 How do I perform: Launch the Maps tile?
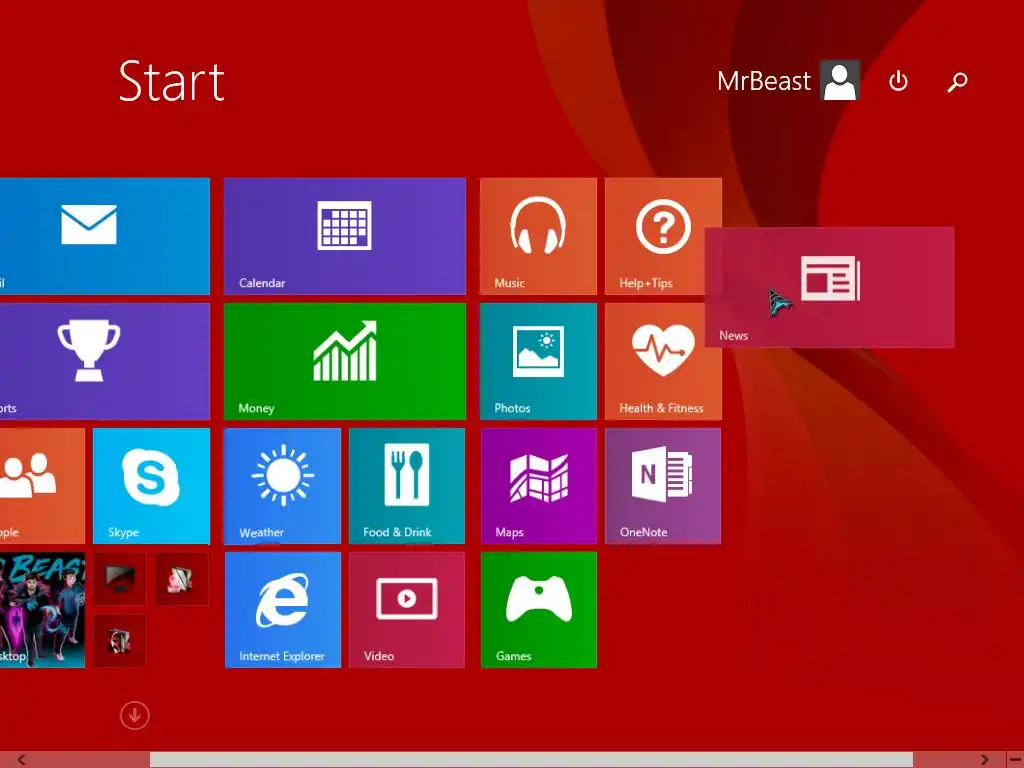539,486
